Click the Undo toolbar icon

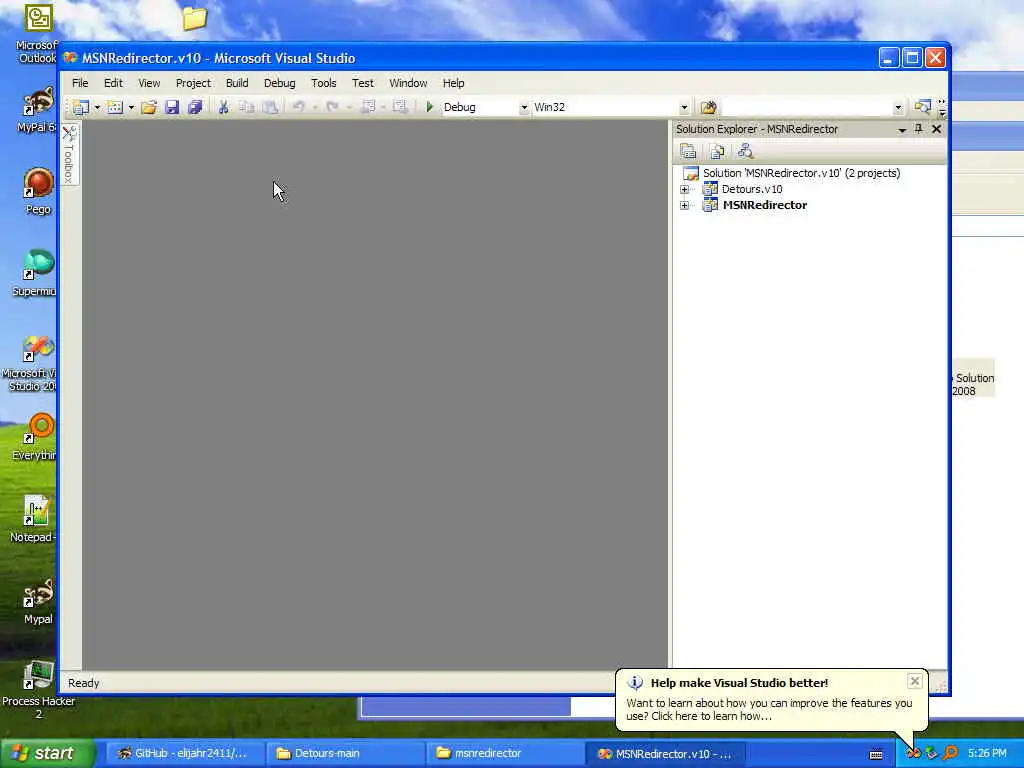click(298, 107)
